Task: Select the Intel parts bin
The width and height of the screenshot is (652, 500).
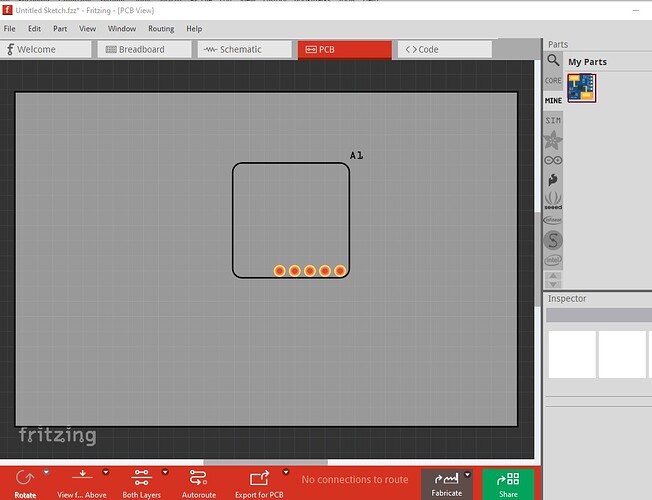Action: click(x=553, y=260)
